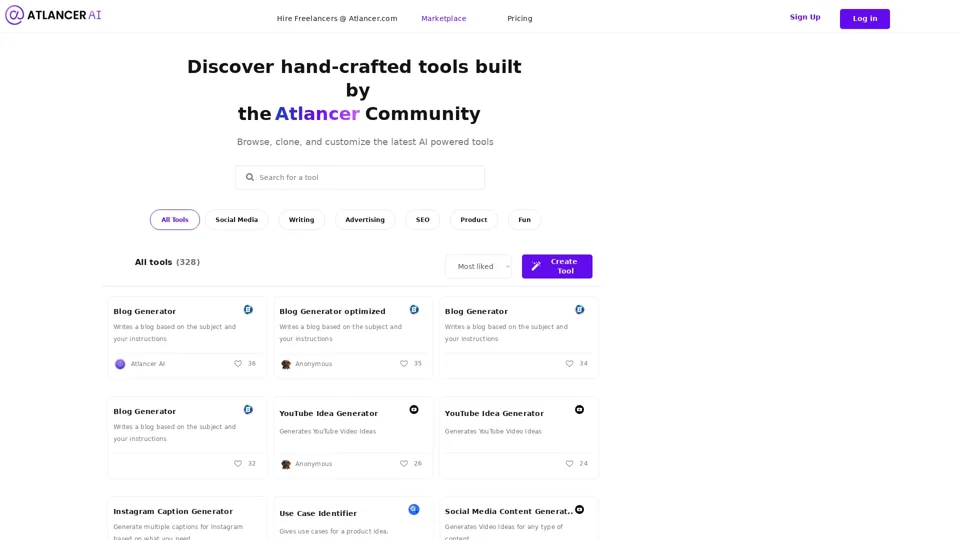Image resolution: width=960 pixels, height=540 pixels.
Task: Open the Most liked sort dropdown
Action: pos(478,266)
